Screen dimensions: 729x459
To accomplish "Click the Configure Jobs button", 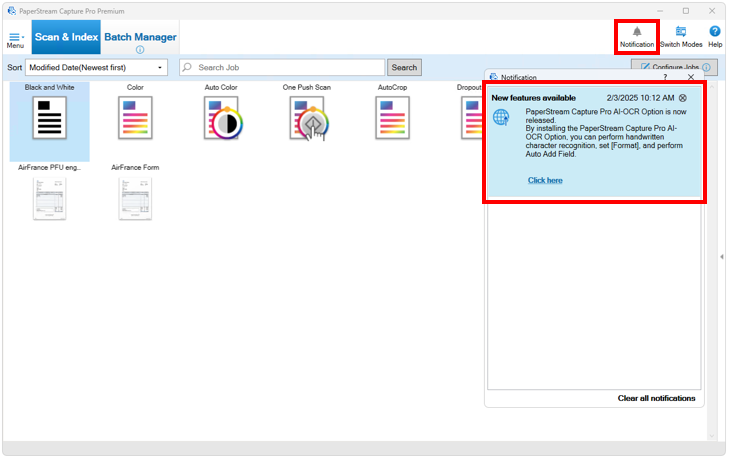I will [674, 67].
